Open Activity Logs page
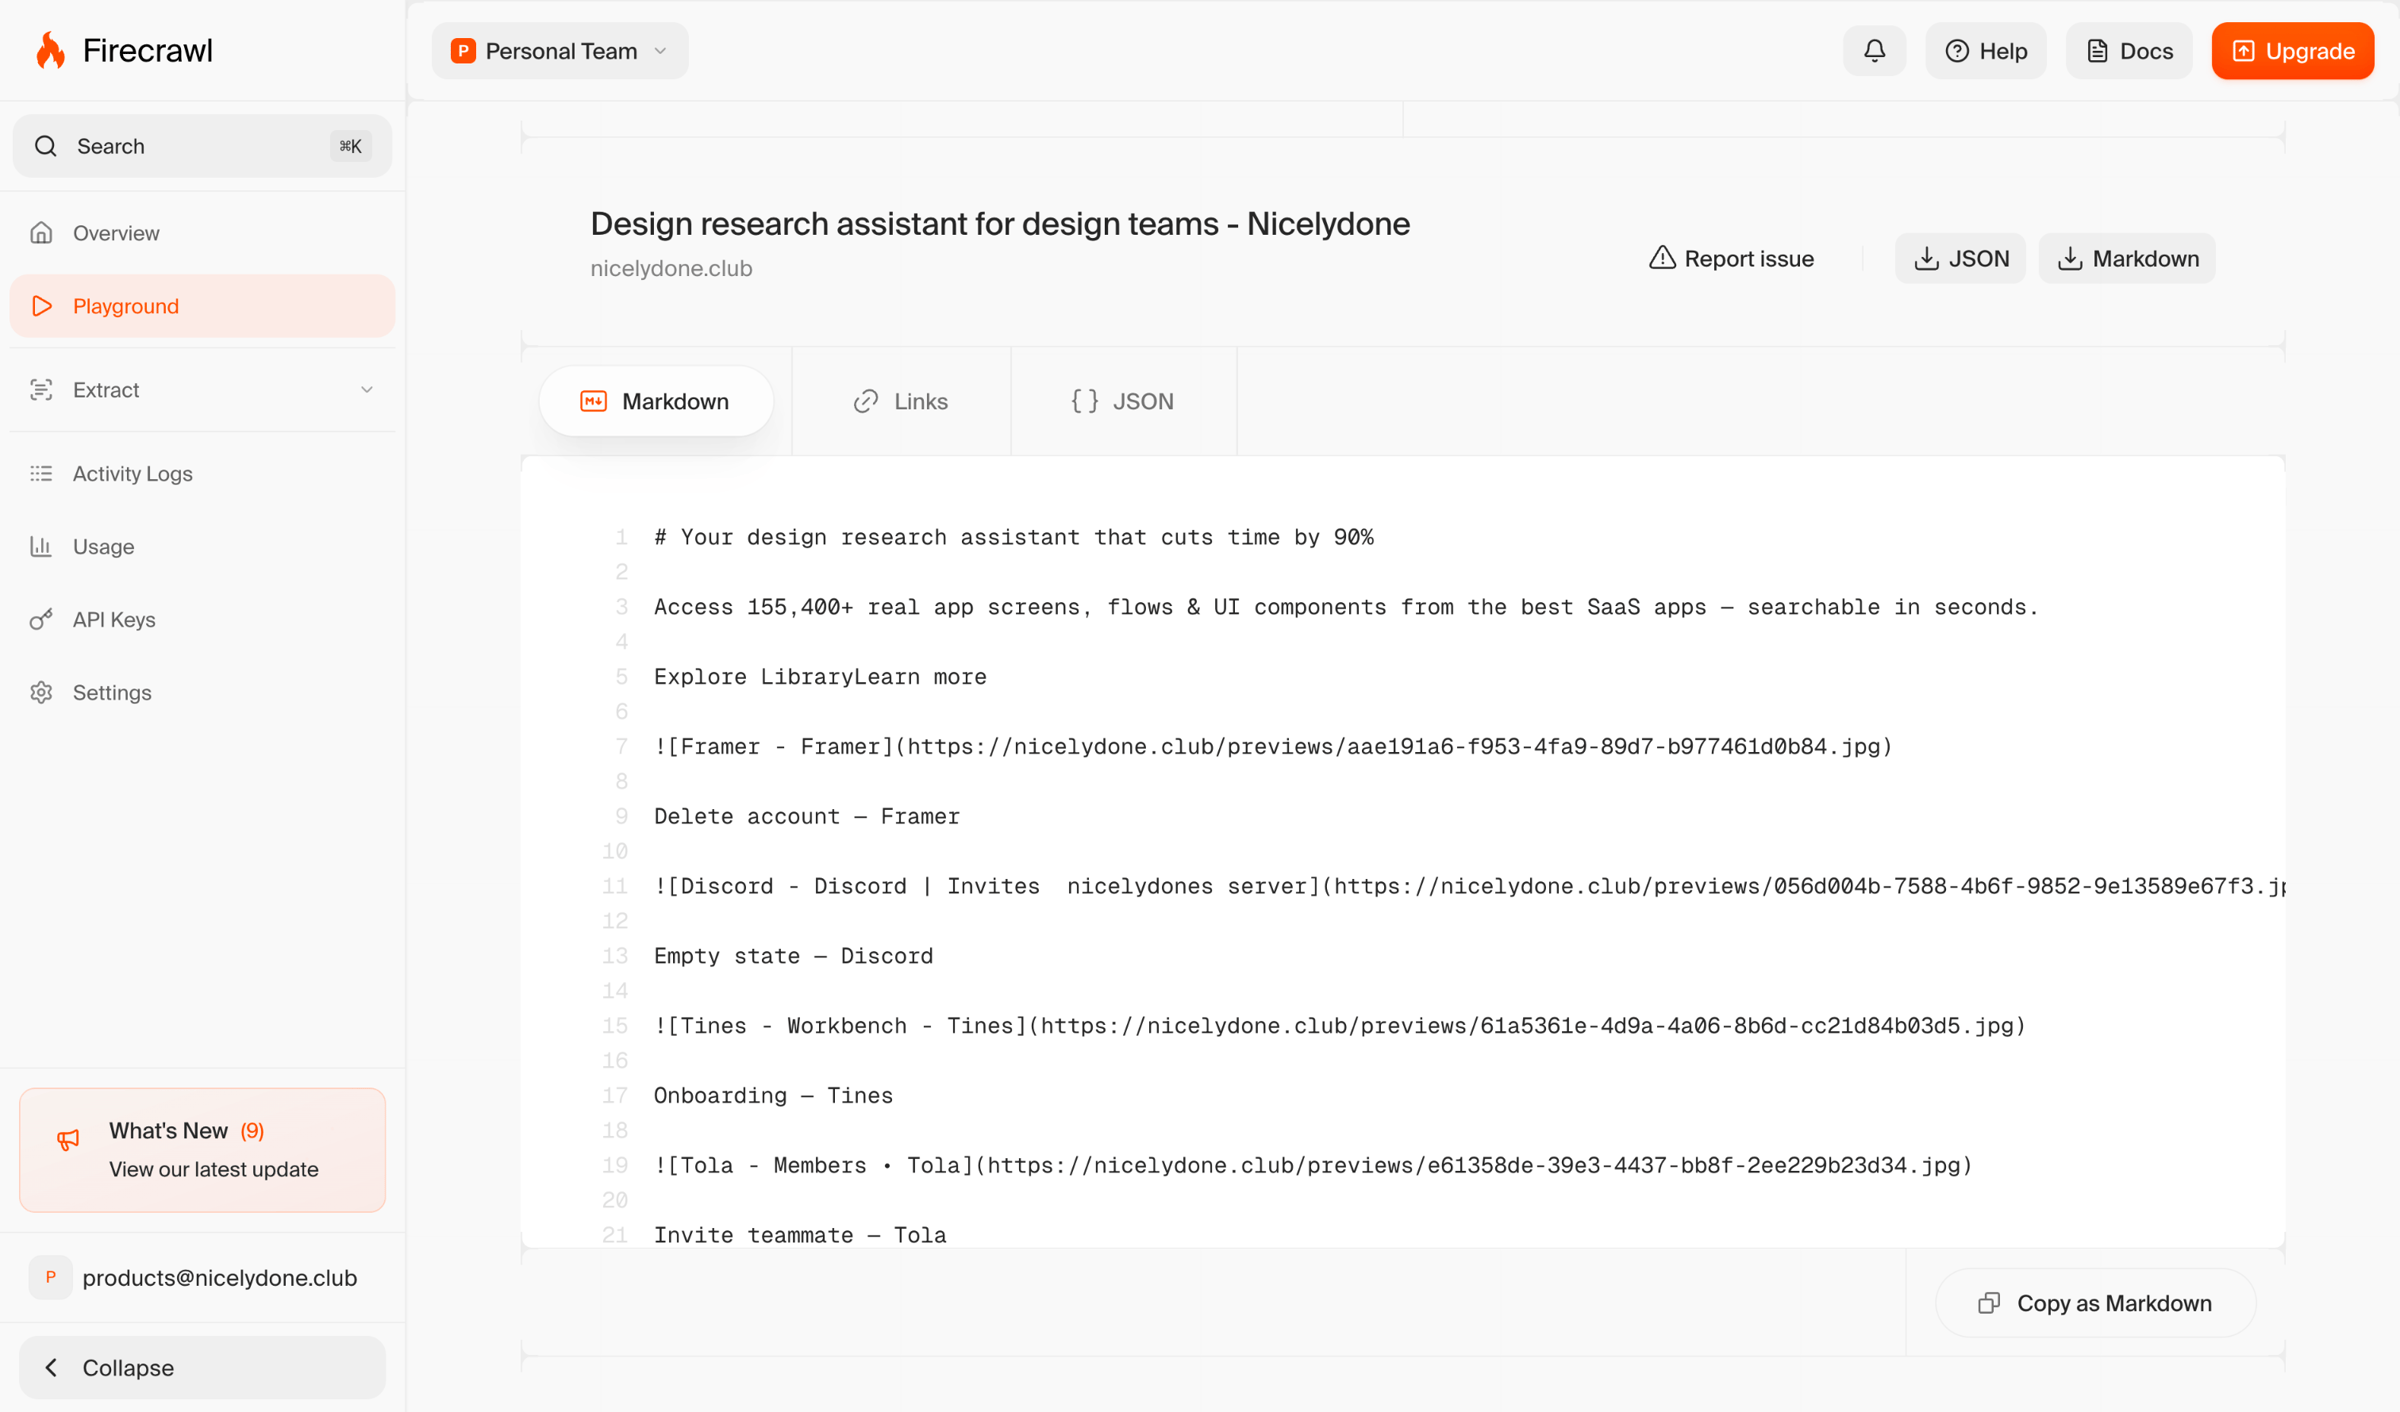 click(202, 474)
